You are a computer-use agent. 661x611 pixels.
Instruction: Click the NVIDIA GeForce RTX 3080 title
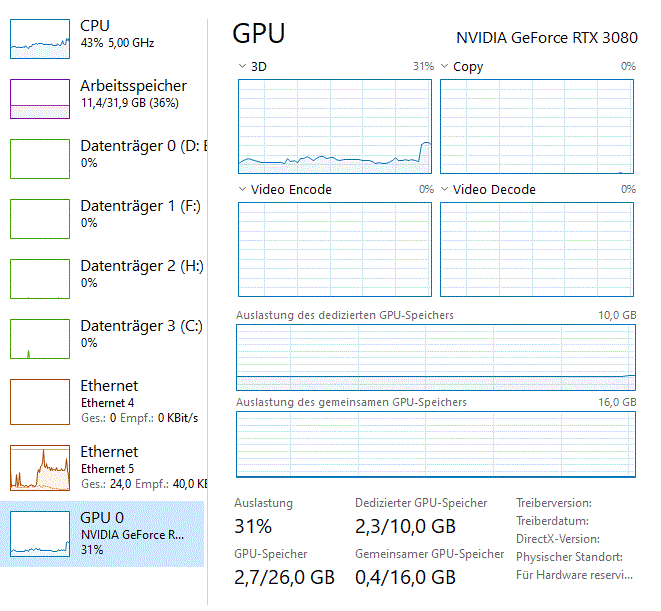(546, 38)
